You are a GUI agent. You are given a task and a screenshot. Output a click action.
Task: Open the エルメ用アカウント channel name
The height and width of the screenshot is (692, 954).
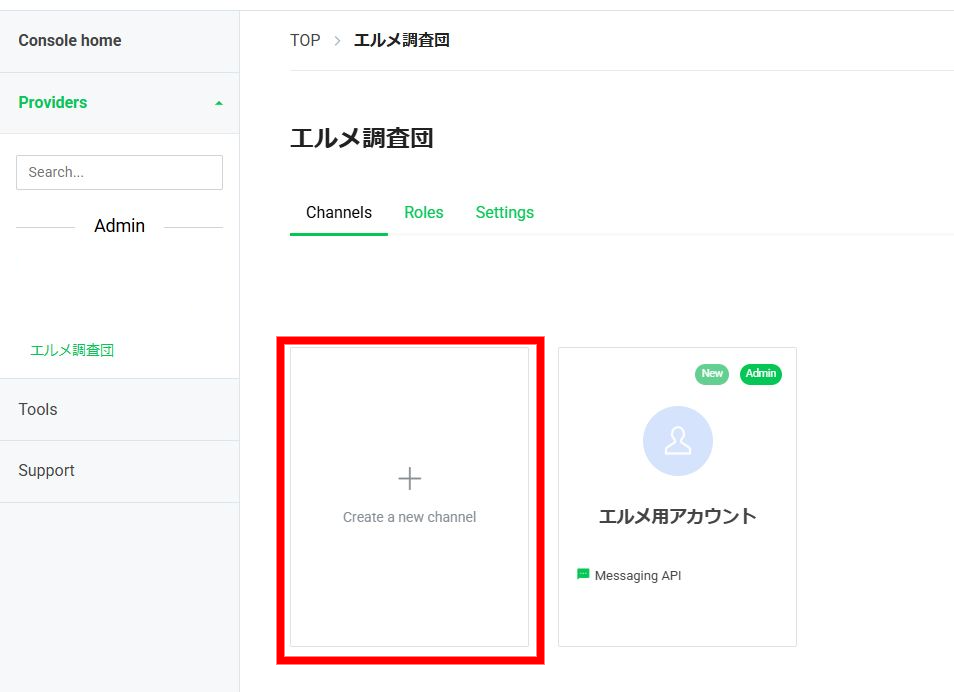(677, 516)
